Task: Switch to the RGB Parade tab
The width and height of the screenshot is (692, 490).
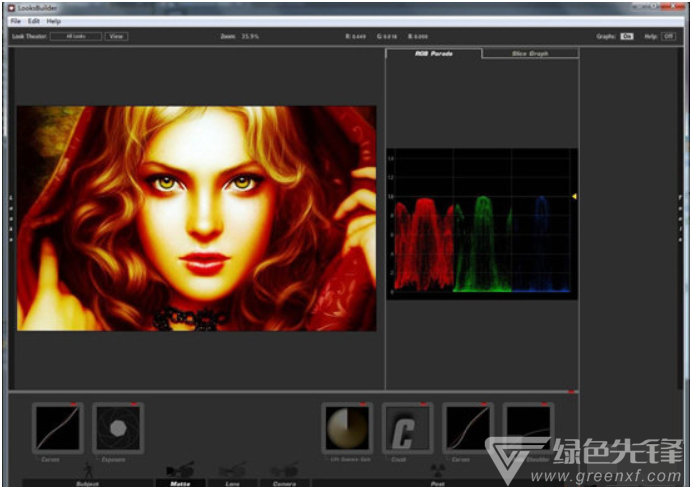Action: click(434, 53)
